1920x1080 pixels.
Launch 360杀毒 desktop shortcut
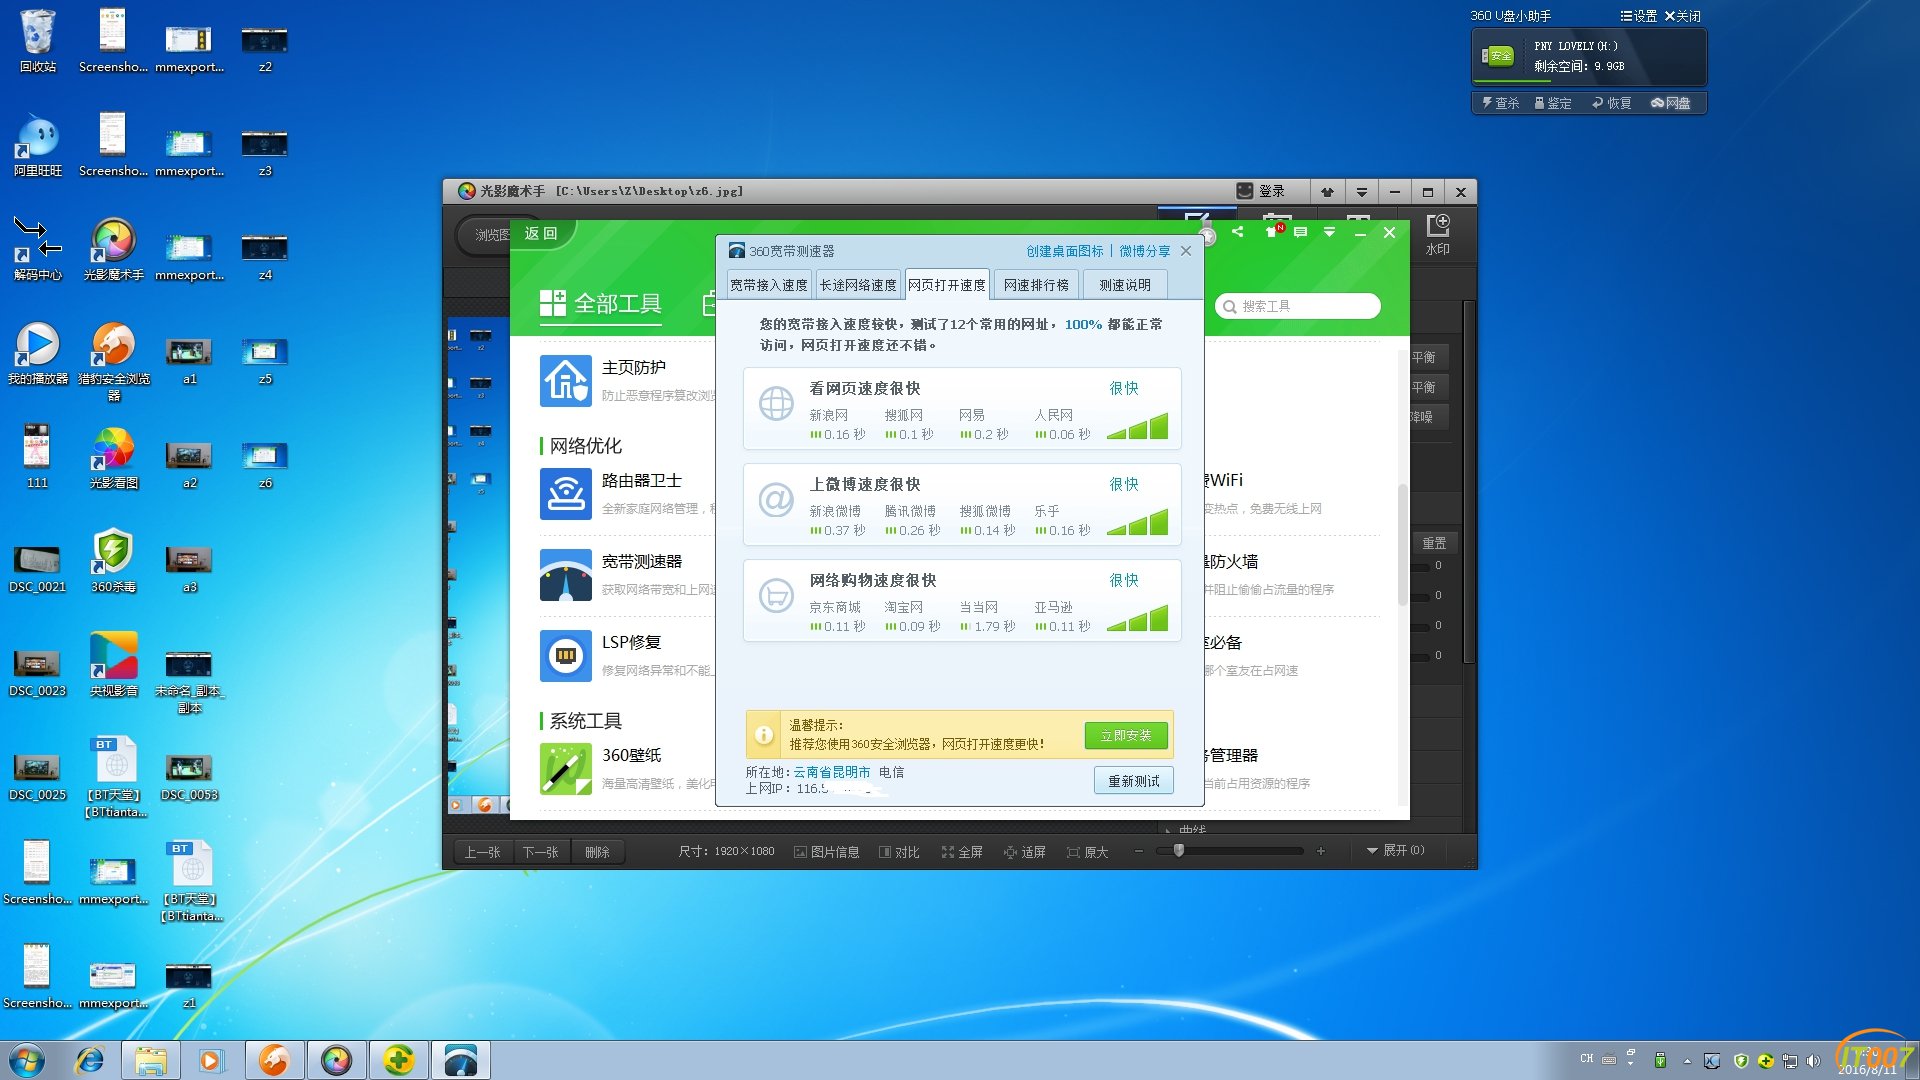[x=113, y=560]
